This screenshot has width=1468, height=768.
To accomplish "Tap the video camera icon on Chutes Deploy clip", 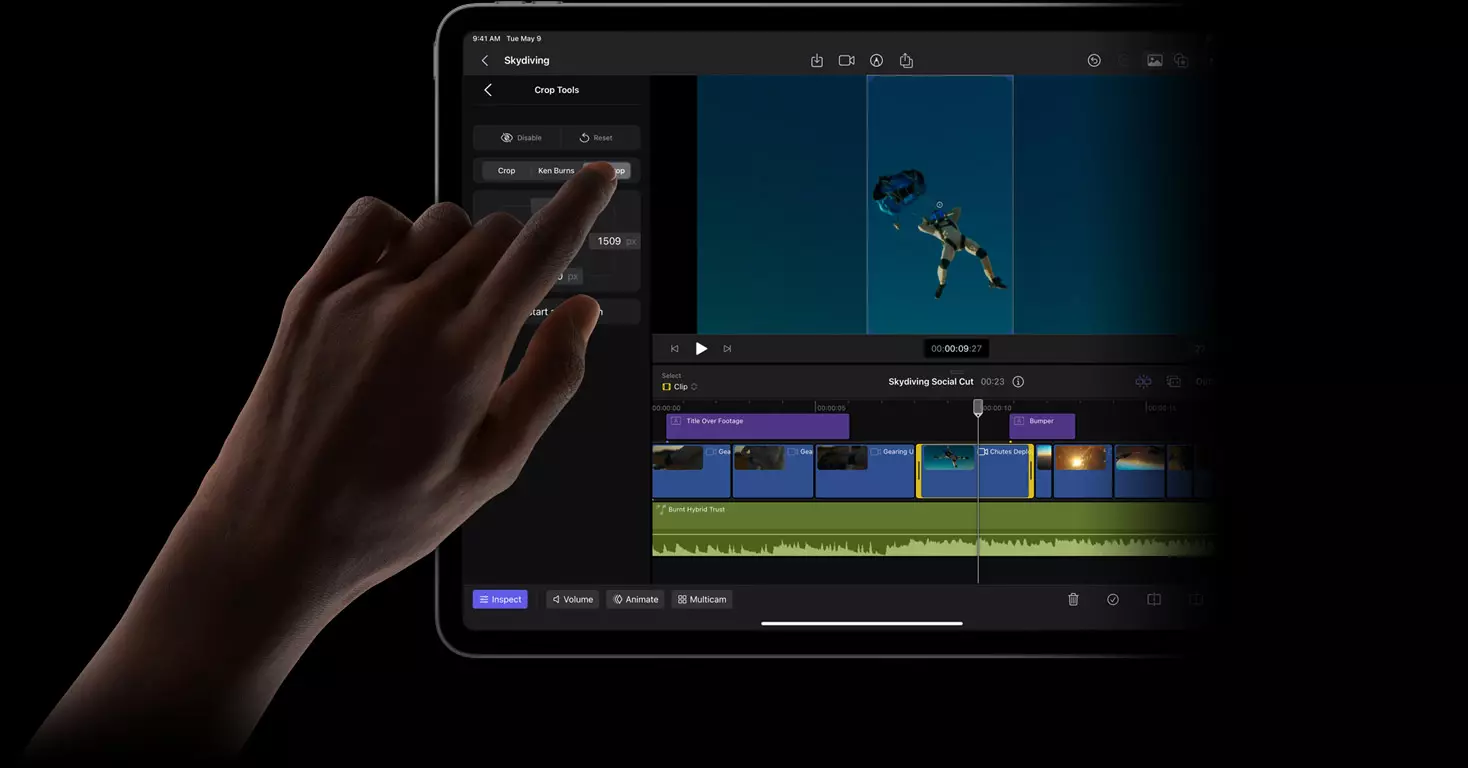I will coord(983,452).
